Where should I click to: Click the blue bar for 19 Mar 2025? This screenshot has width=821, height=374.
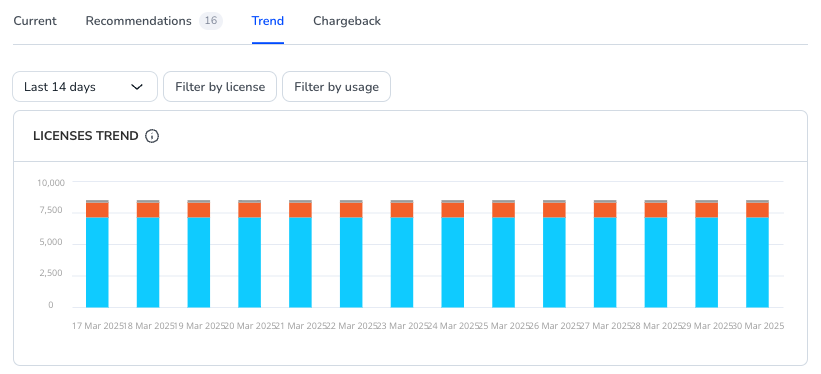[199, 262]
